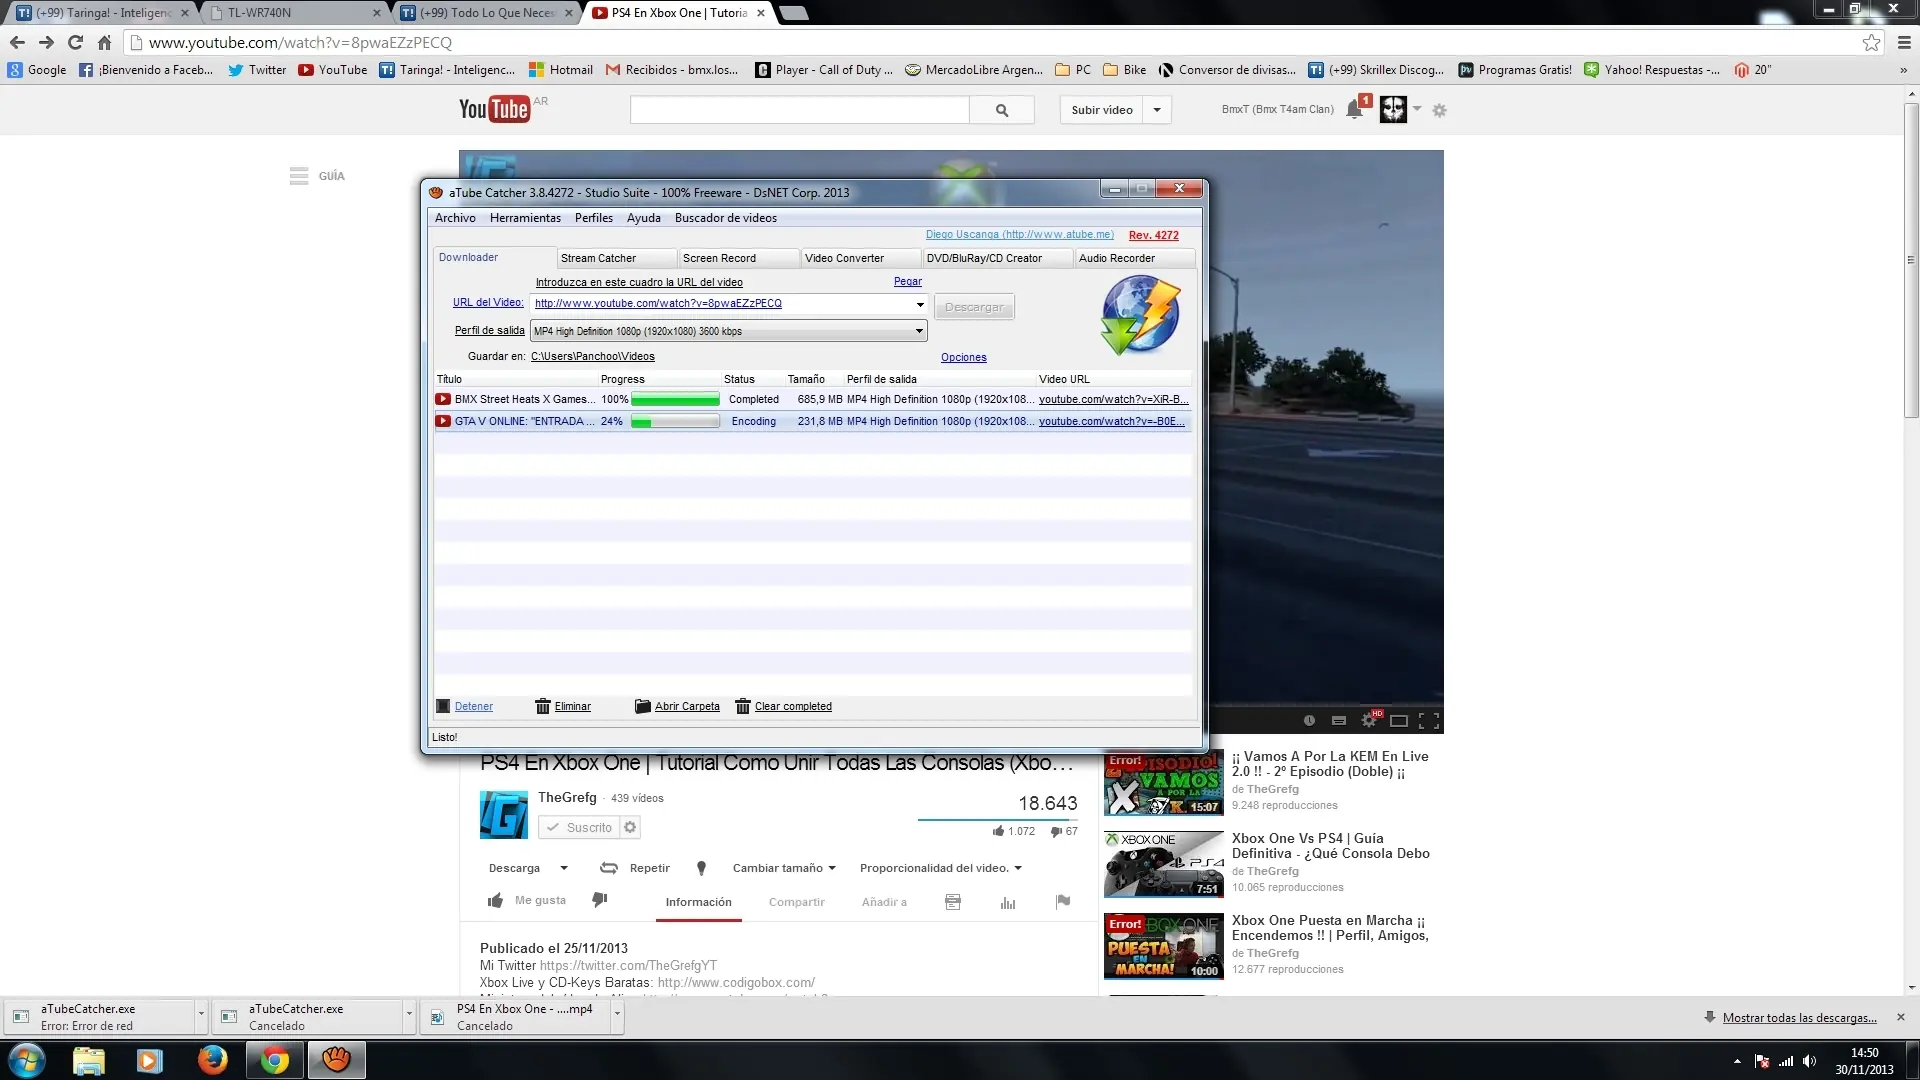
Task: Click the GTA V ONLINE encoding progress bar
Action: (675, 422)
